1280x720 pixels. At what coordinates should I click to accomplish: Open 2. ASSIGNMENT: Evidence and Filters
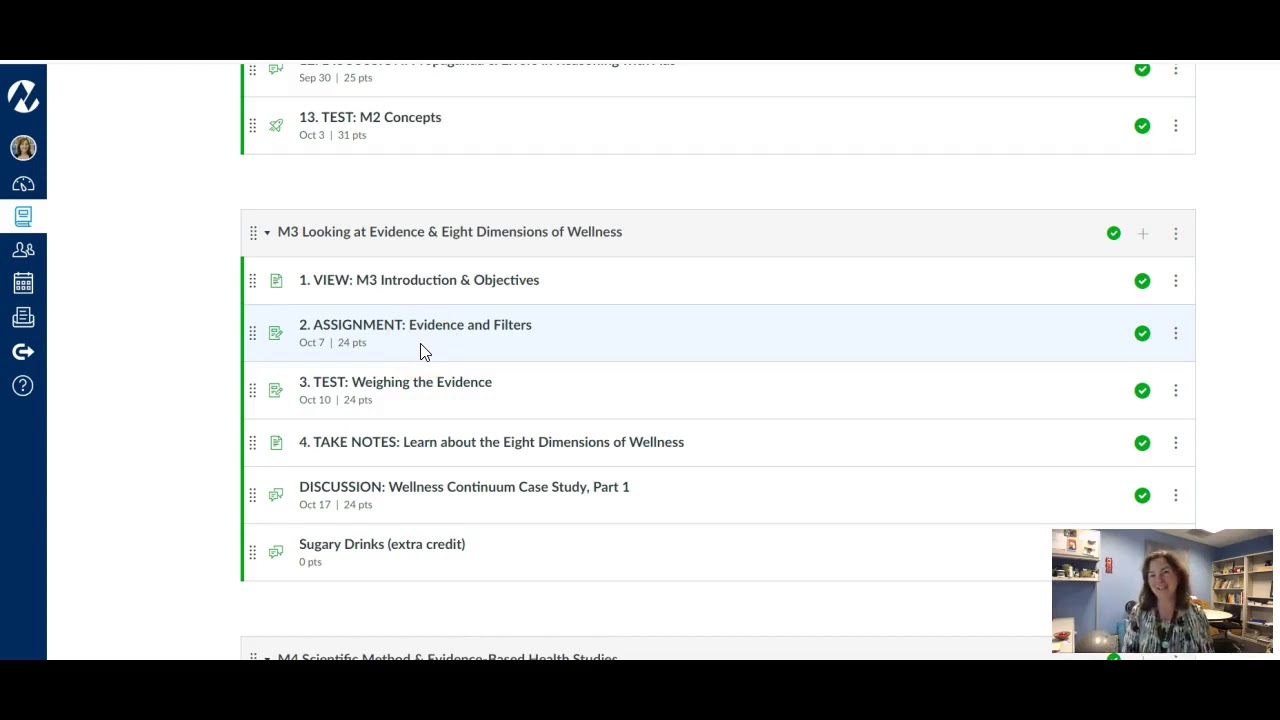click(415, 325)
